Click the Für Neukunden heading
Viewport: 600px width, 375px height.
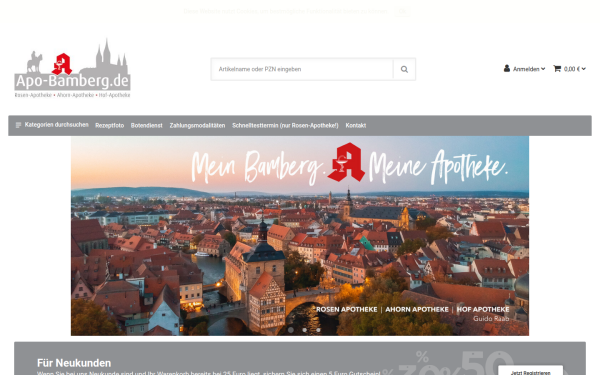pyautogui.click(x=74, y=363)
